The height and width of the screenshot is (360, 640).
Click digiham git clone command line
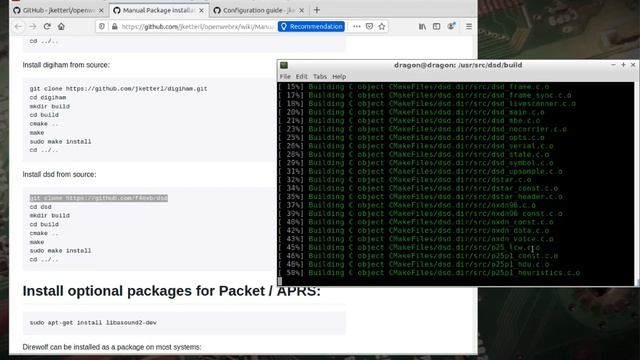[118, 89]
